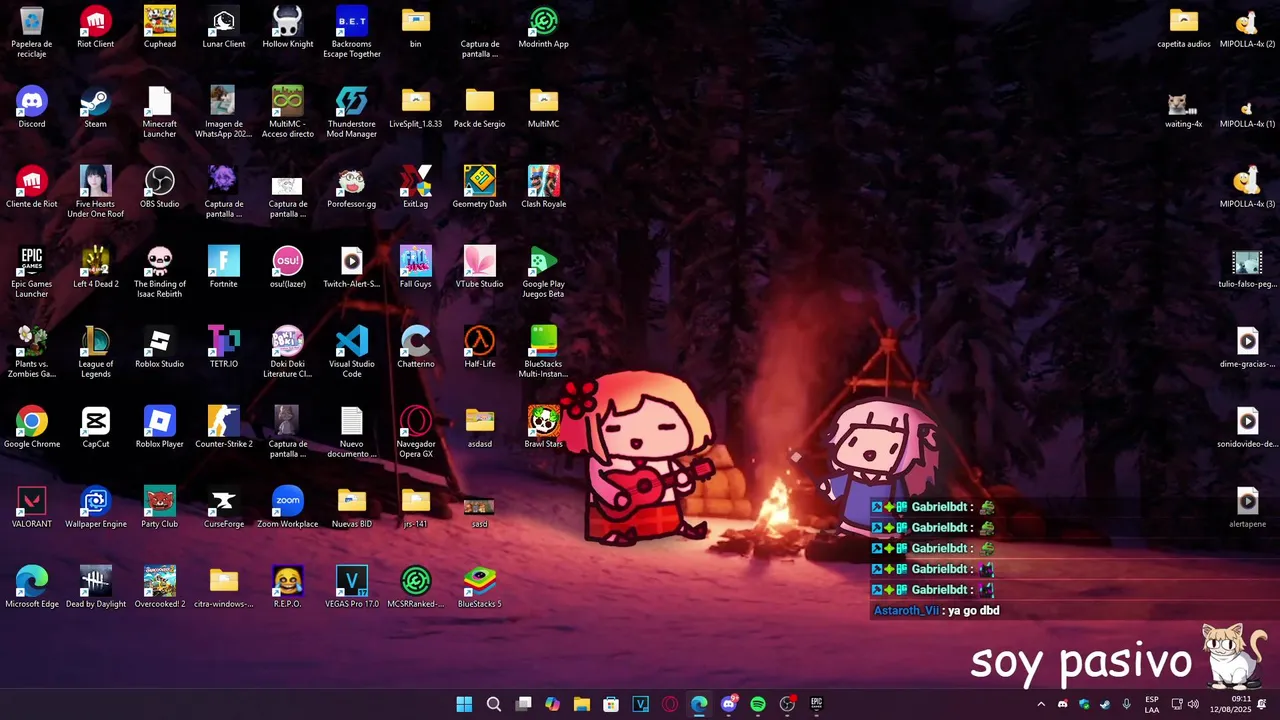Select the ExitLag desktop icon

(416, 187)
